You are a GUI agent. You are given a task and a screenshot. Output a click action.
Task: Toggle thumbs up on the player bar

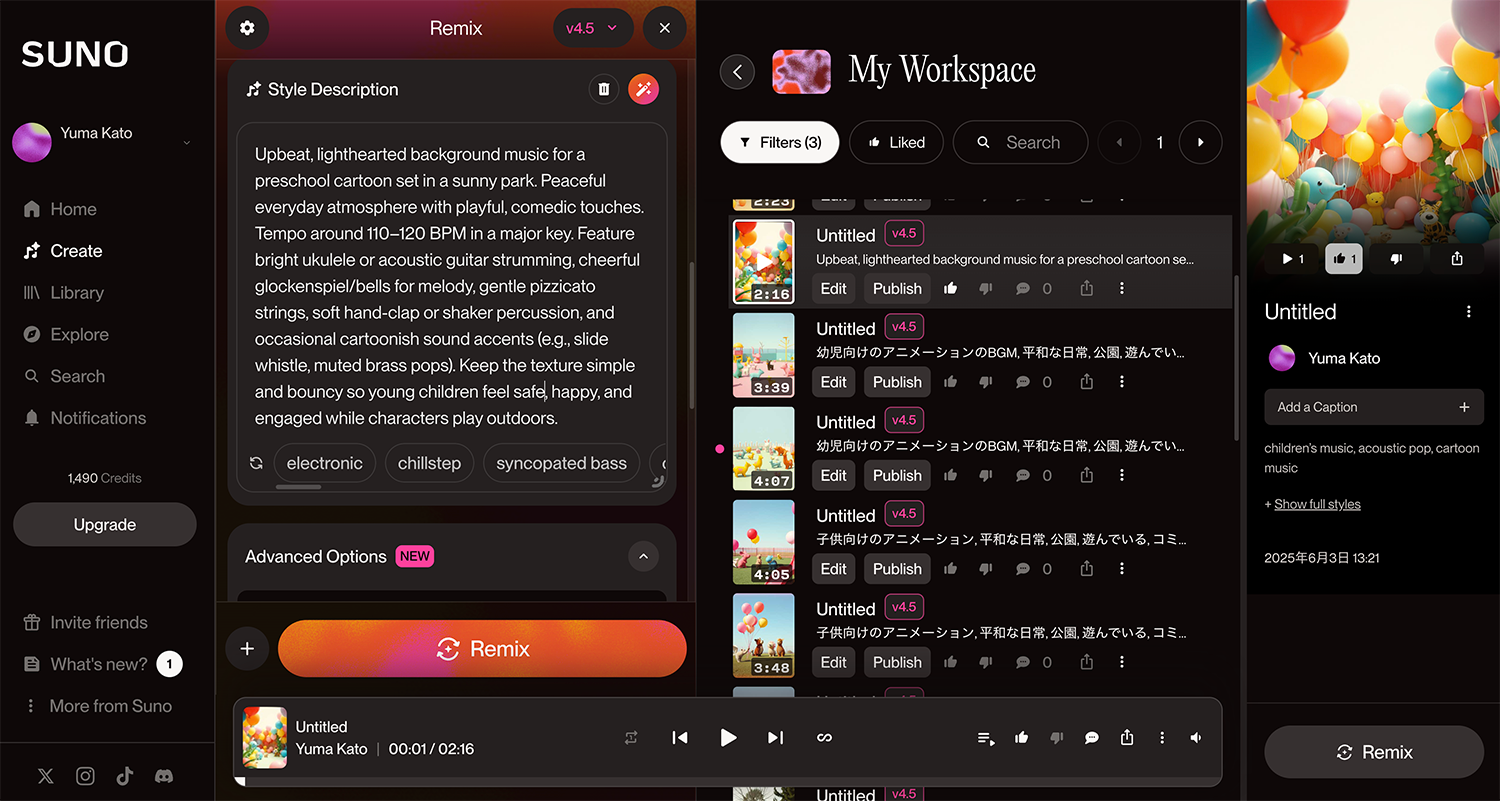point(1021,738)
